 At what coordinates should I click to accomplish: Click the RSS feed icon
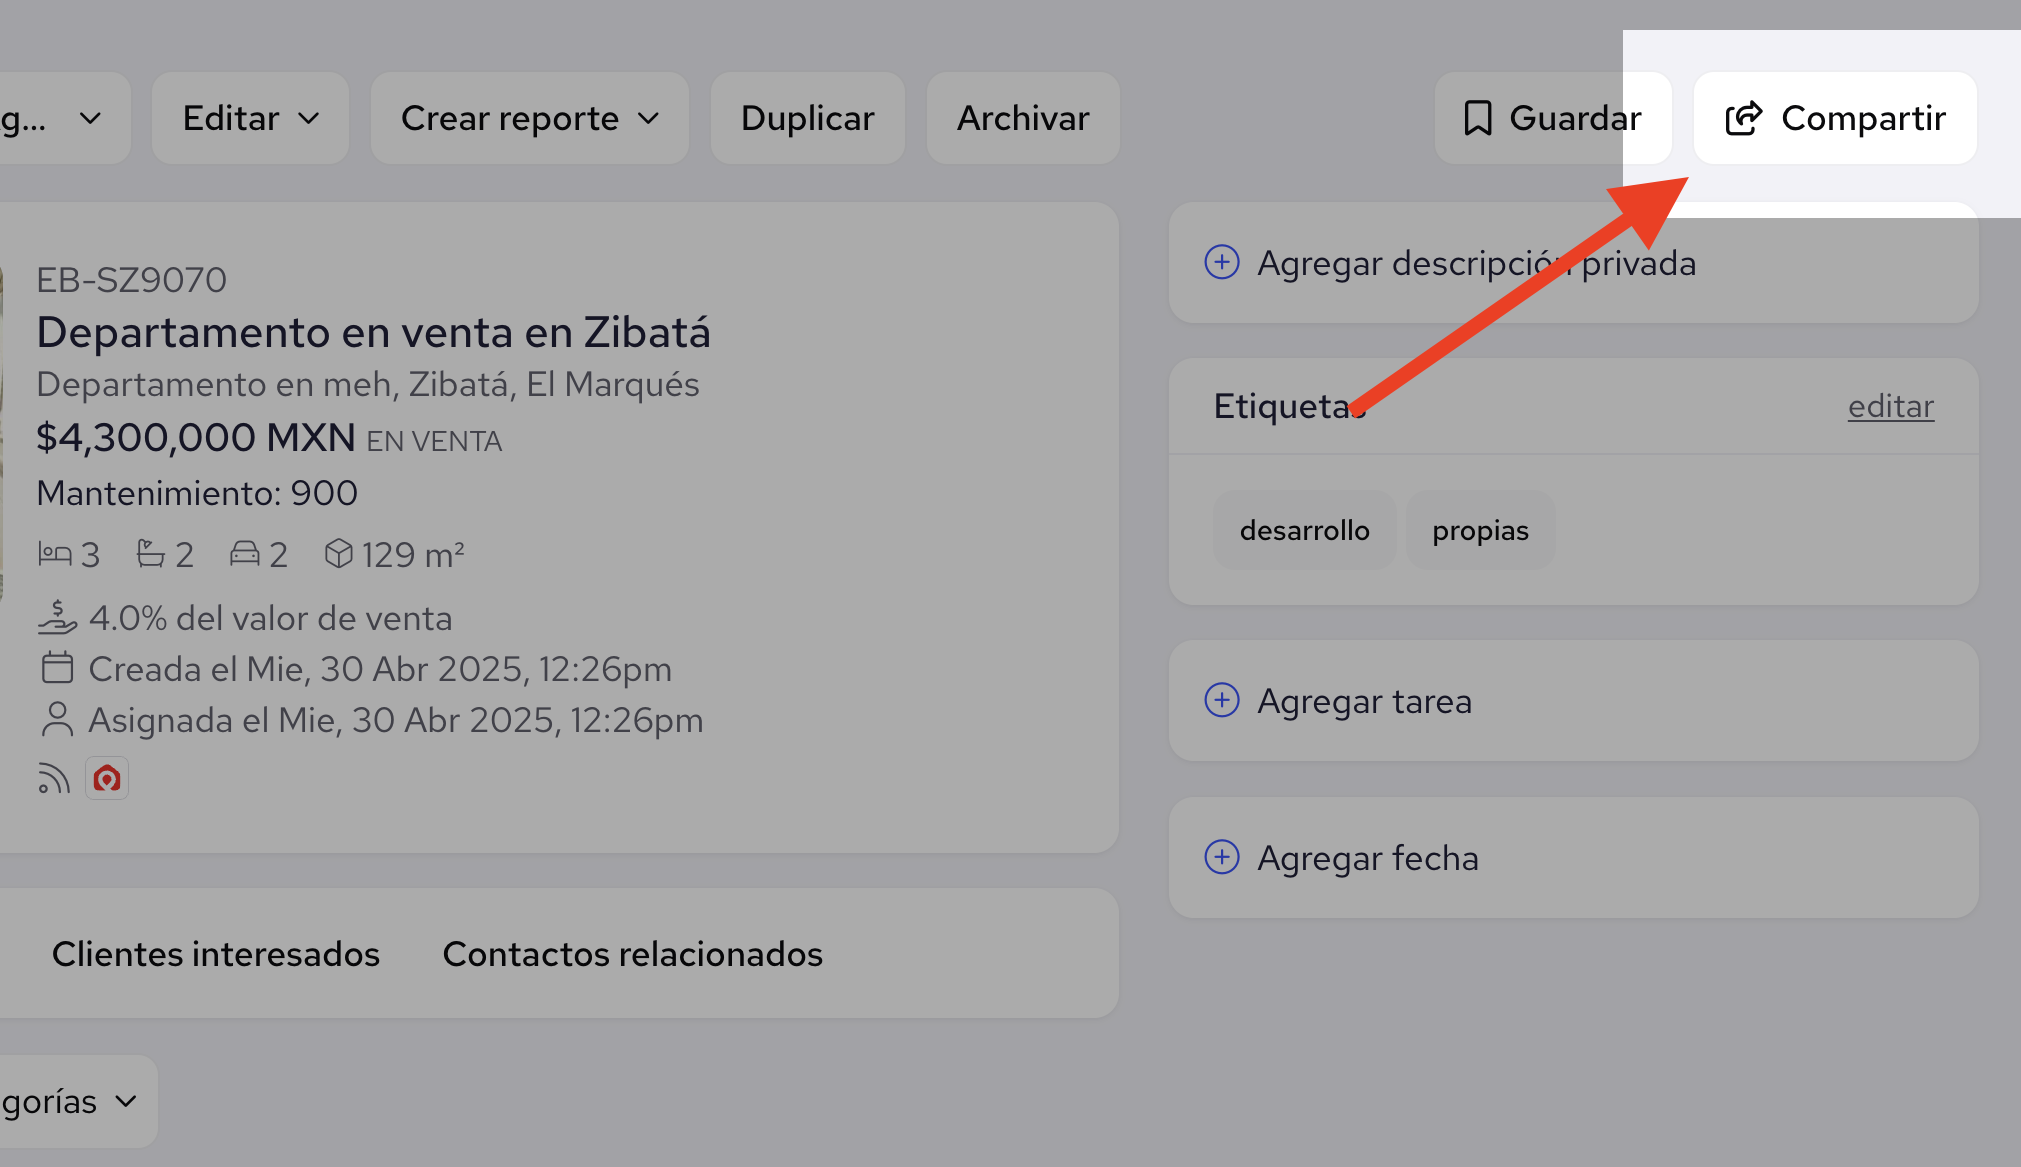point(54,778)
